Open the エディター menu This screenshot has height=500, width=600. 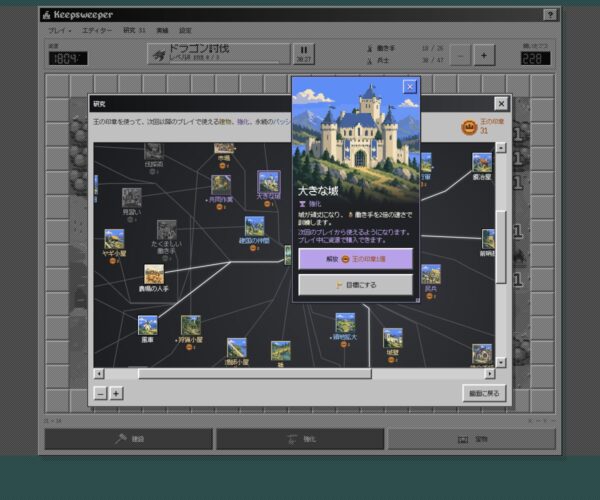[x=97, y=31]
